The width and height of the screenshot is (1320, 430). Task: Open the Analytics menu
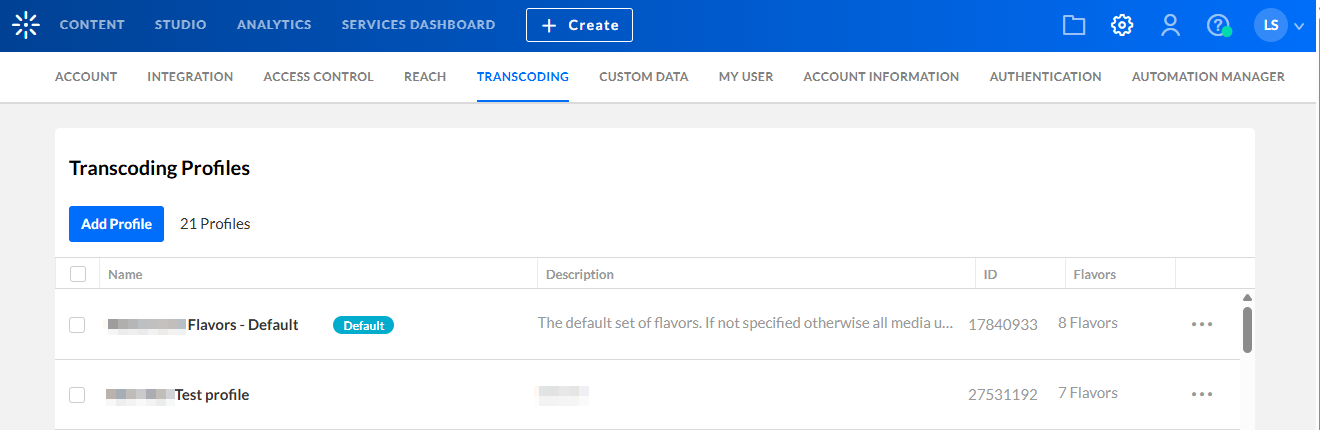[274, 25]
